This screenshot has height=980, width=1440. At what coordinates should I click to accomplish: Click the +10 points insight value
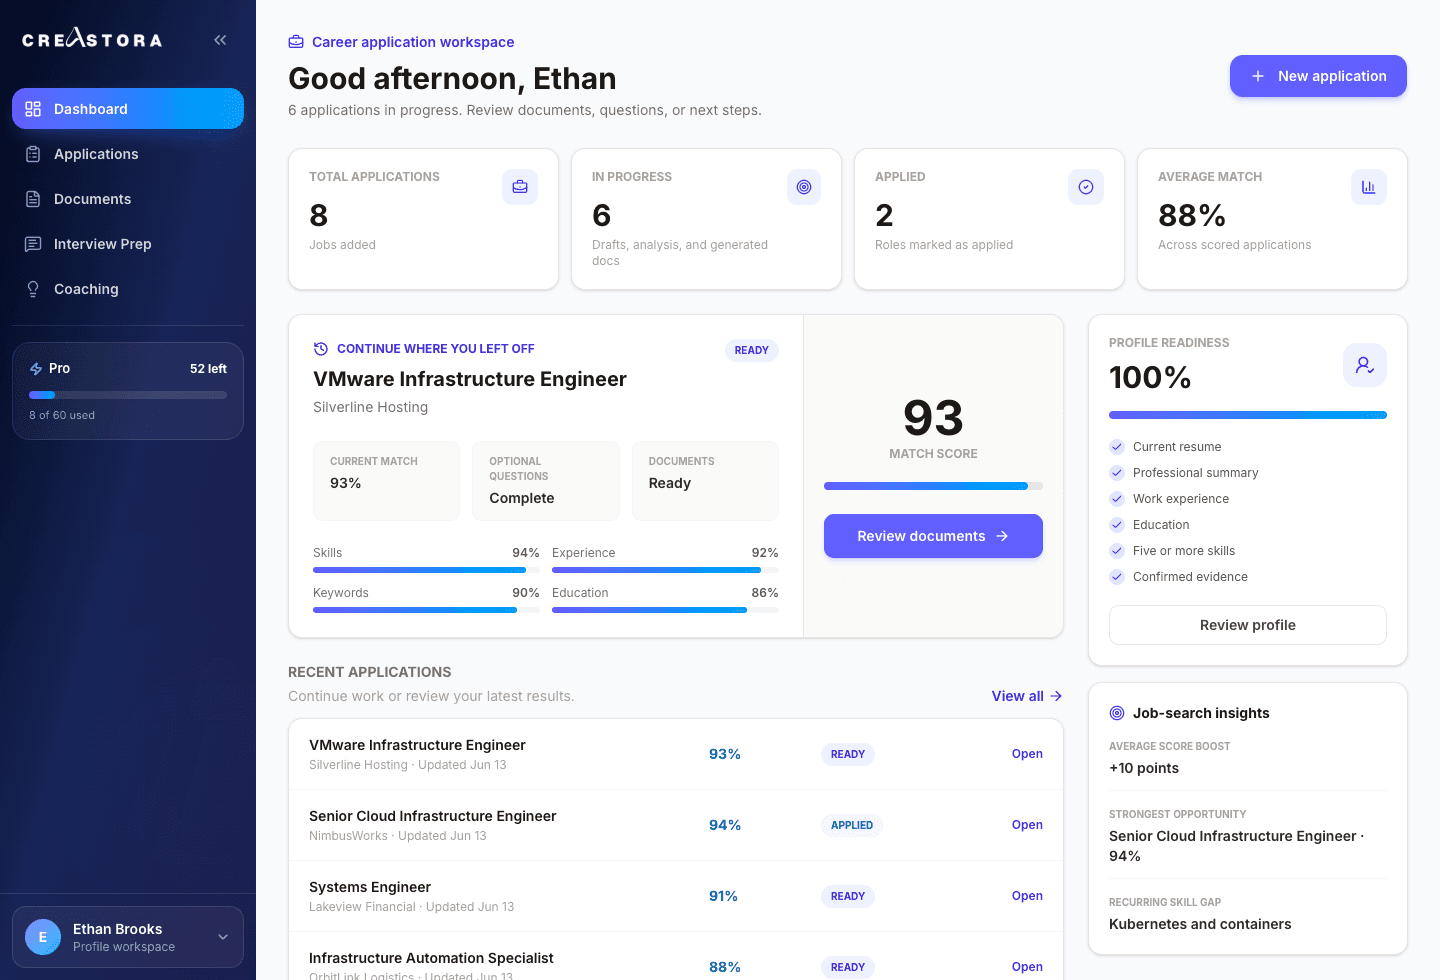coord(1144,768)
